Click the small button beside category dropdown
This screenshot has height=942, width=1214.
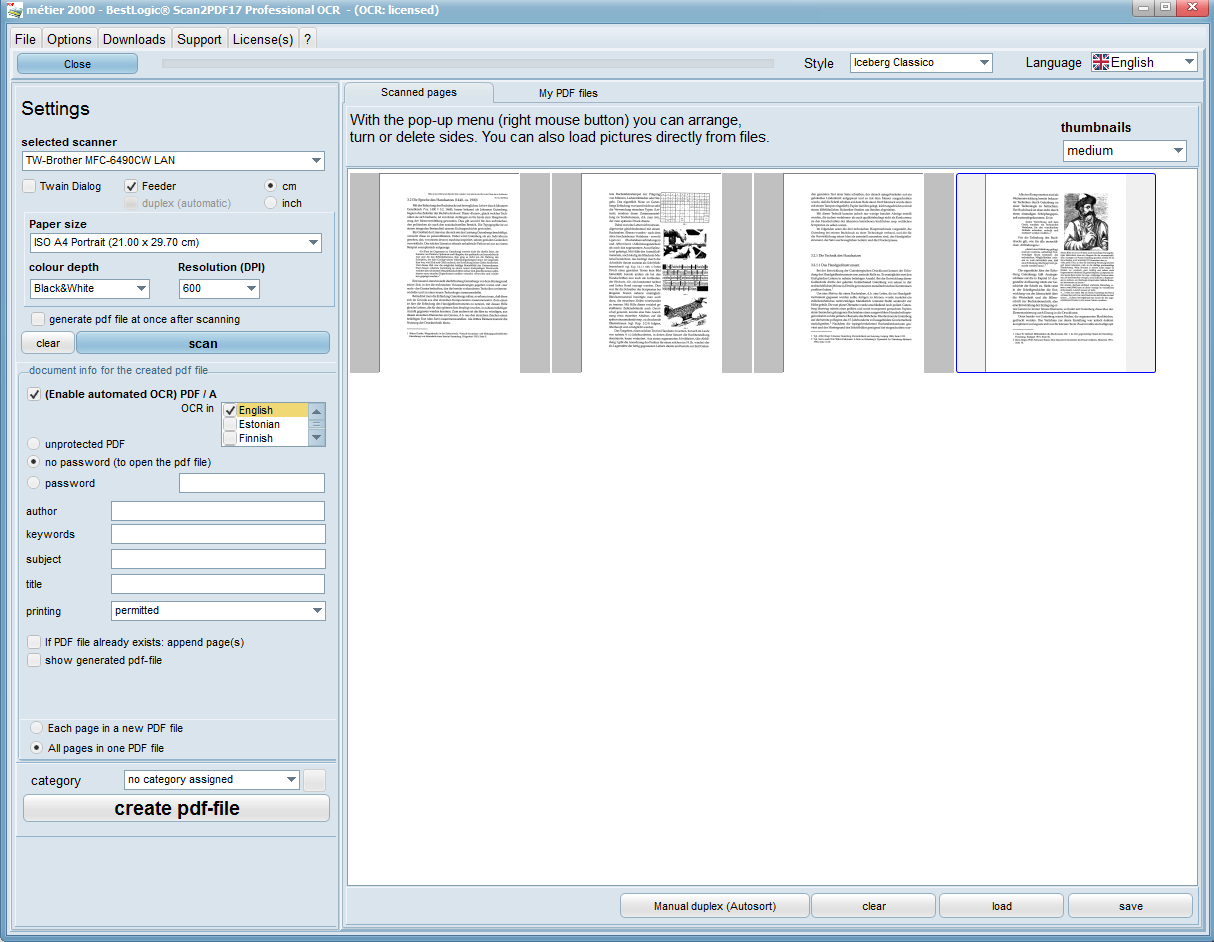[x=314, y=780]
